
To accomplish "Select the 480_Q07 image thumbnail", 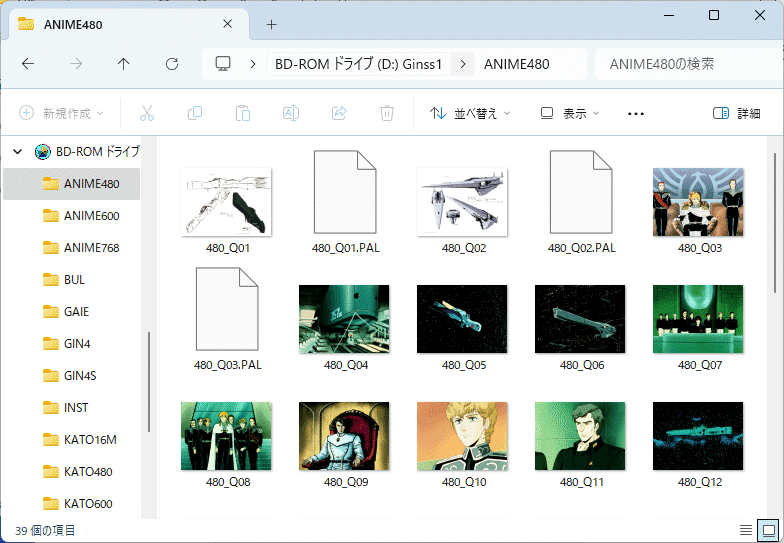I will click(x=698, y=319).
